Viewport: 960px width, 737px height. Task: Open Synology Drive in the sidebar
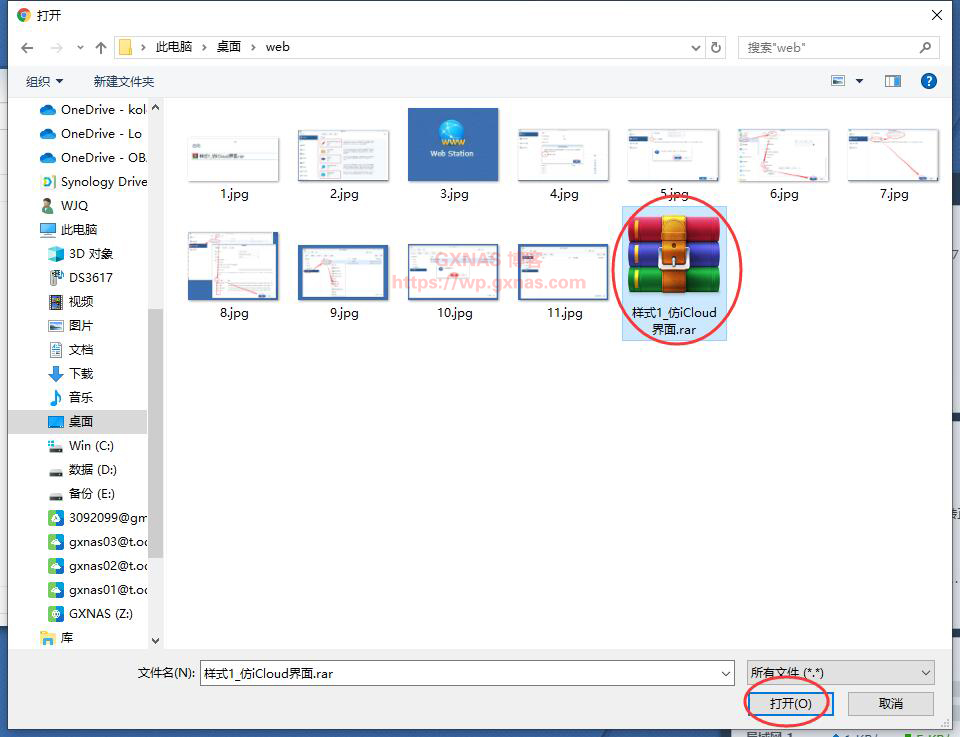[93, 182]
